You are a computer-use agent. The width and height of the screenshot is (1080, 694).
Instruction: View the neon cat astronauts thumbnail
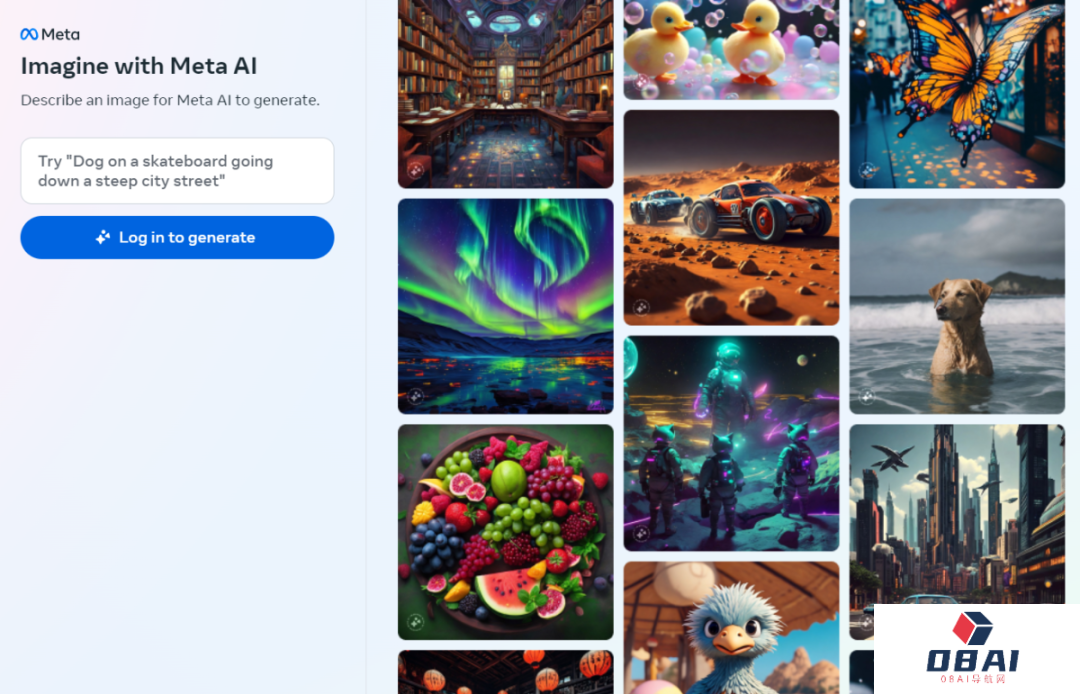(731, 443)
